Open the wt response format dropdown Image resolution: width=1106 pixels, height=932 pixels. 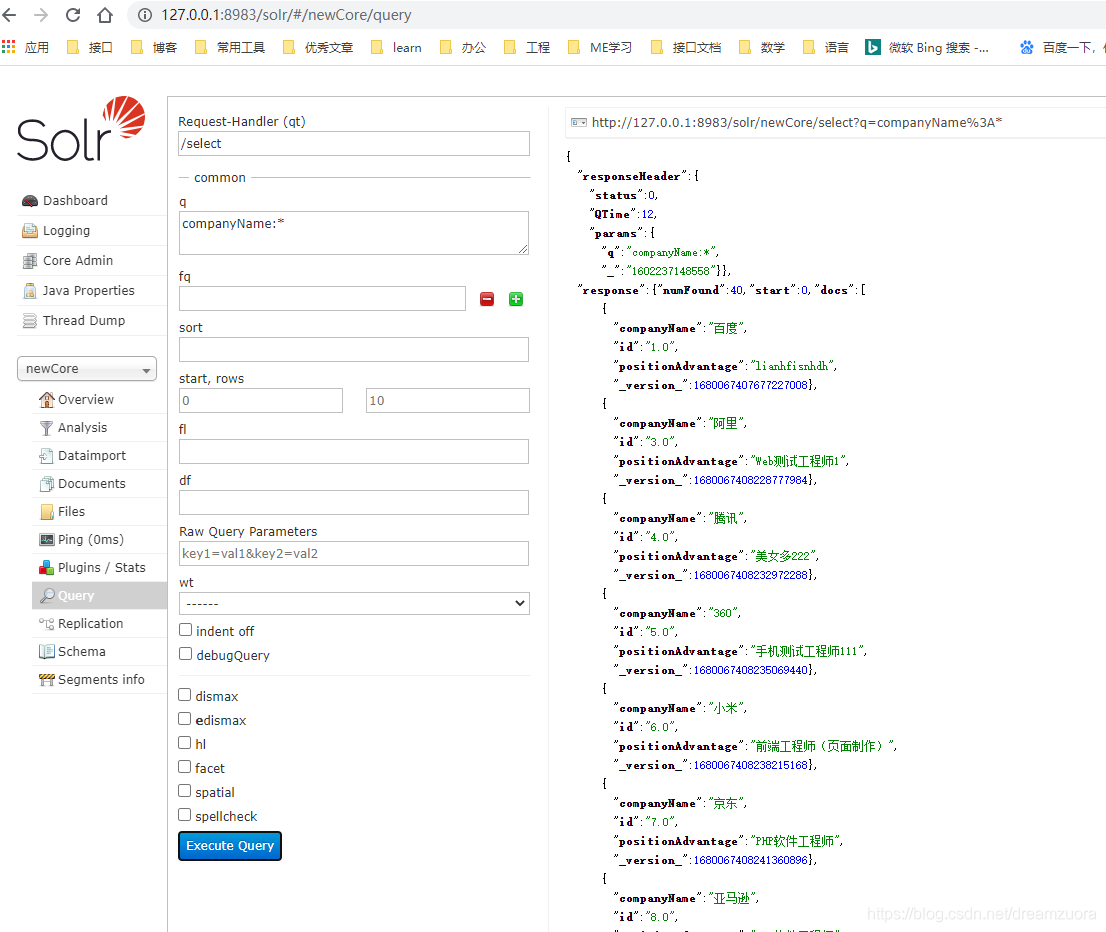(x=354, y=604)
